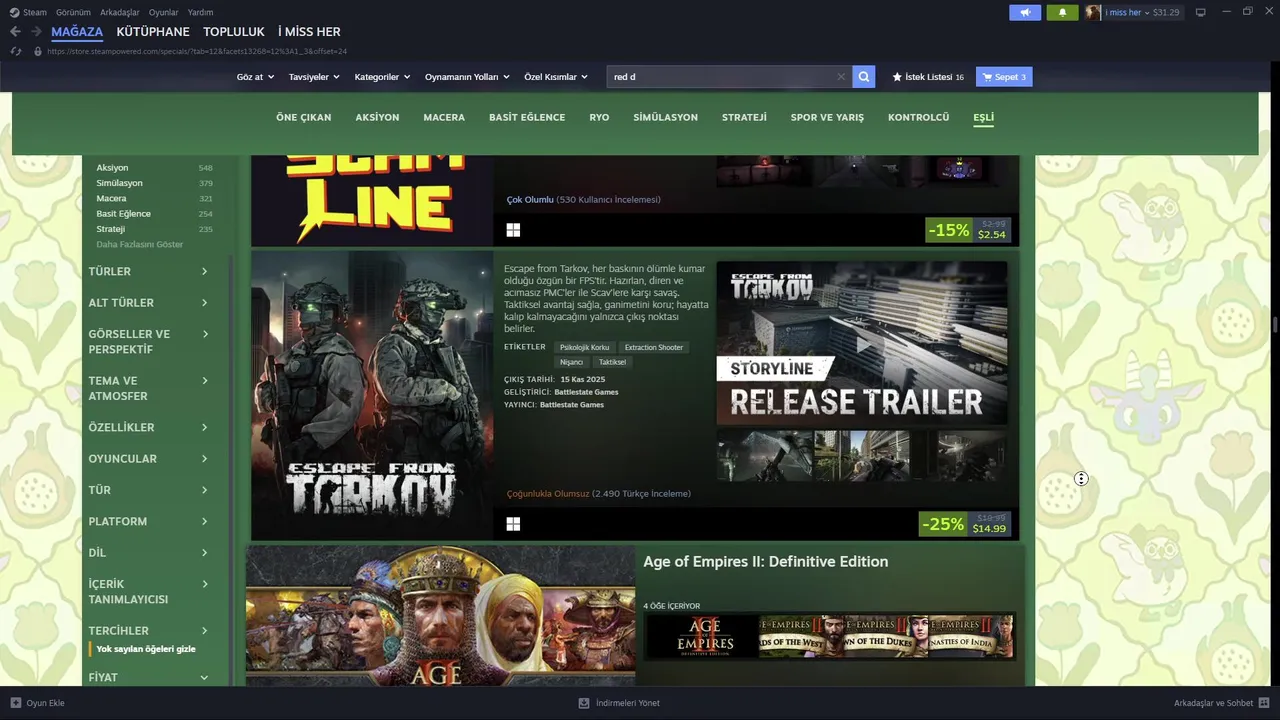Click the page vertical scrollbar
This screenshot has height=720, width=1280.
click(1274, 325)
